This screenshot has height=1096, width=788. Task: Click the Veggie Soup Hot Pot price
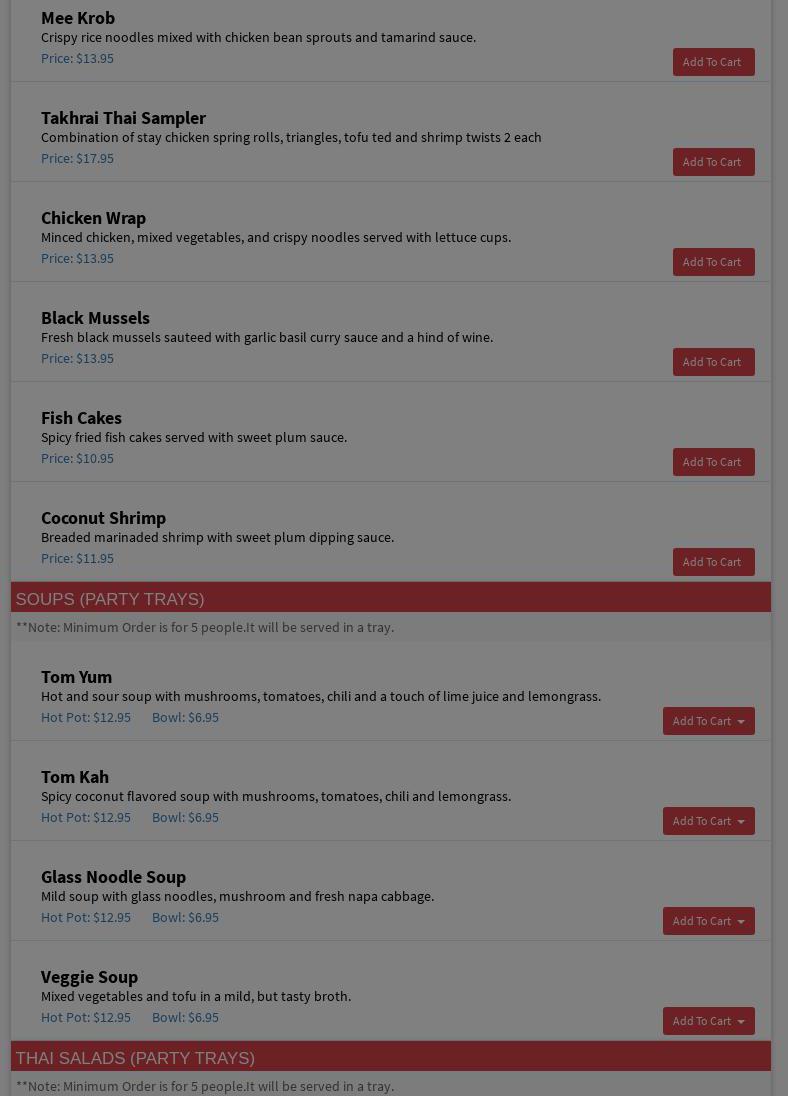[86, 1017]
